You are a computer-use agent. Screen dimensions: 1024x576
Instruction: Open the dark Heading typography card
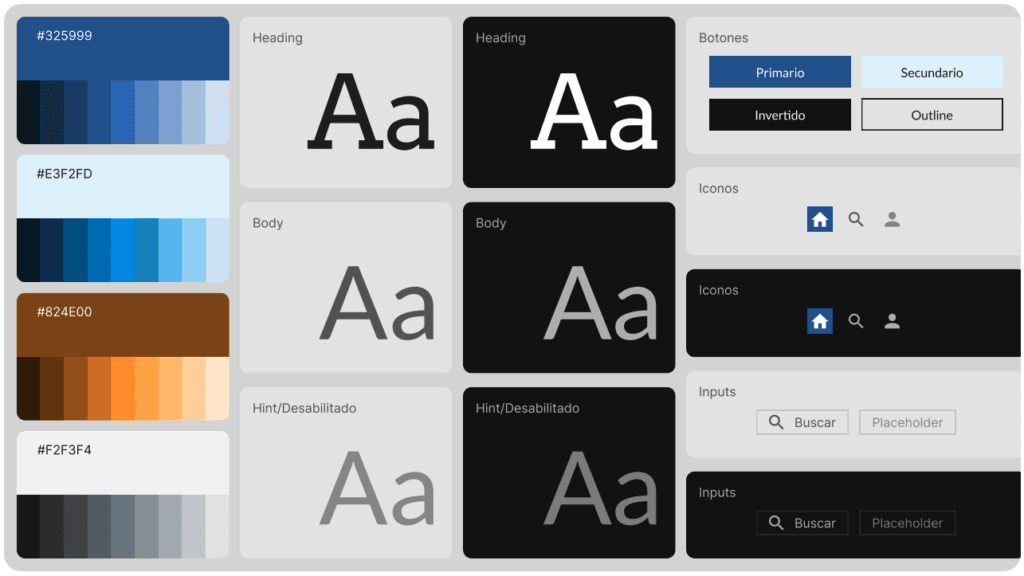pyautogui.click(x=569, y=102)
